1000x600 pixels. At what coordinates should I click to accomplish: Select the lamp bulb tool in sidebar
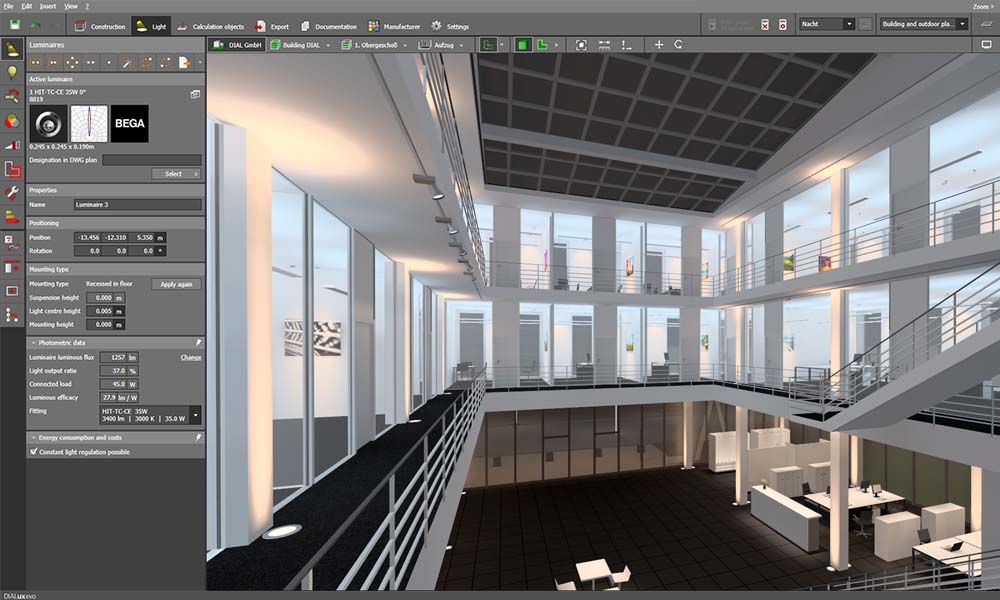click(x=12, y=72)
